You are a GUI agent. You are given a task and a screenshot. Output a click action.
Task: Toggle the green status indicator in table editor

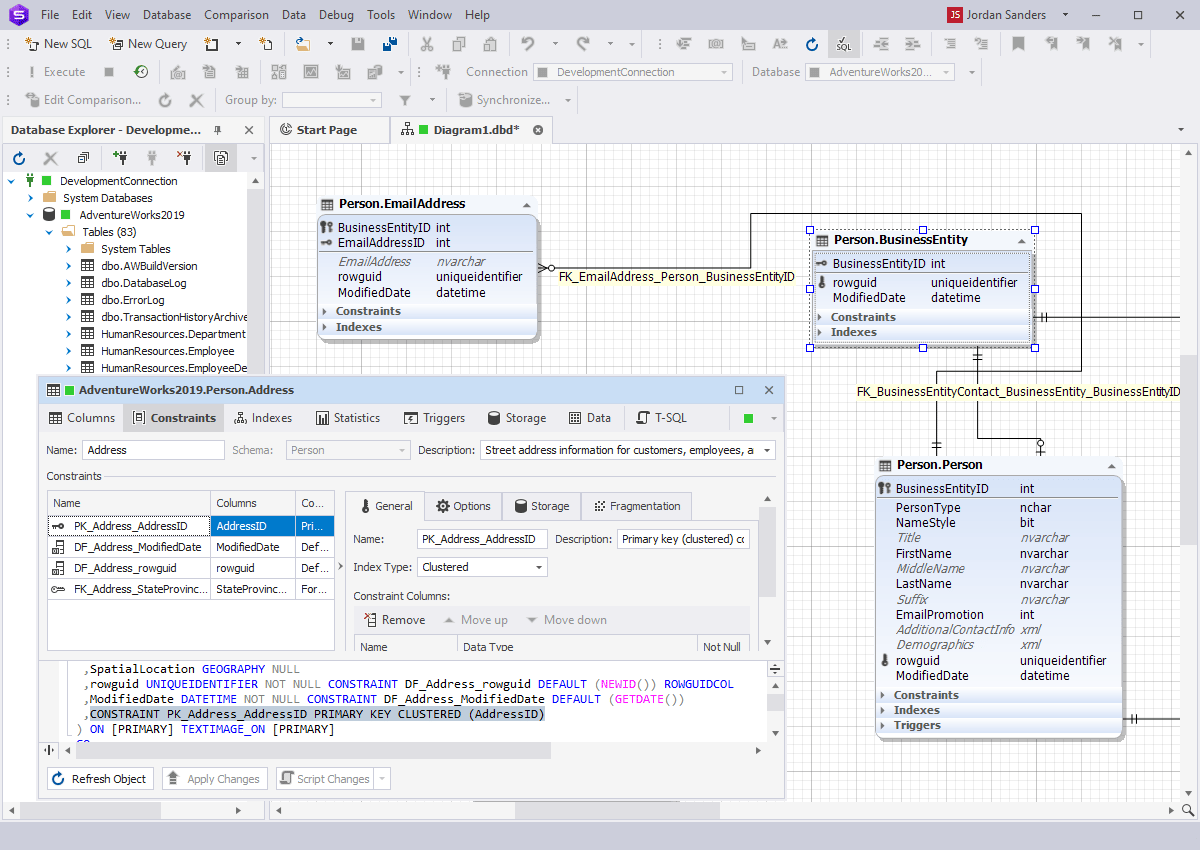[749, 418]
